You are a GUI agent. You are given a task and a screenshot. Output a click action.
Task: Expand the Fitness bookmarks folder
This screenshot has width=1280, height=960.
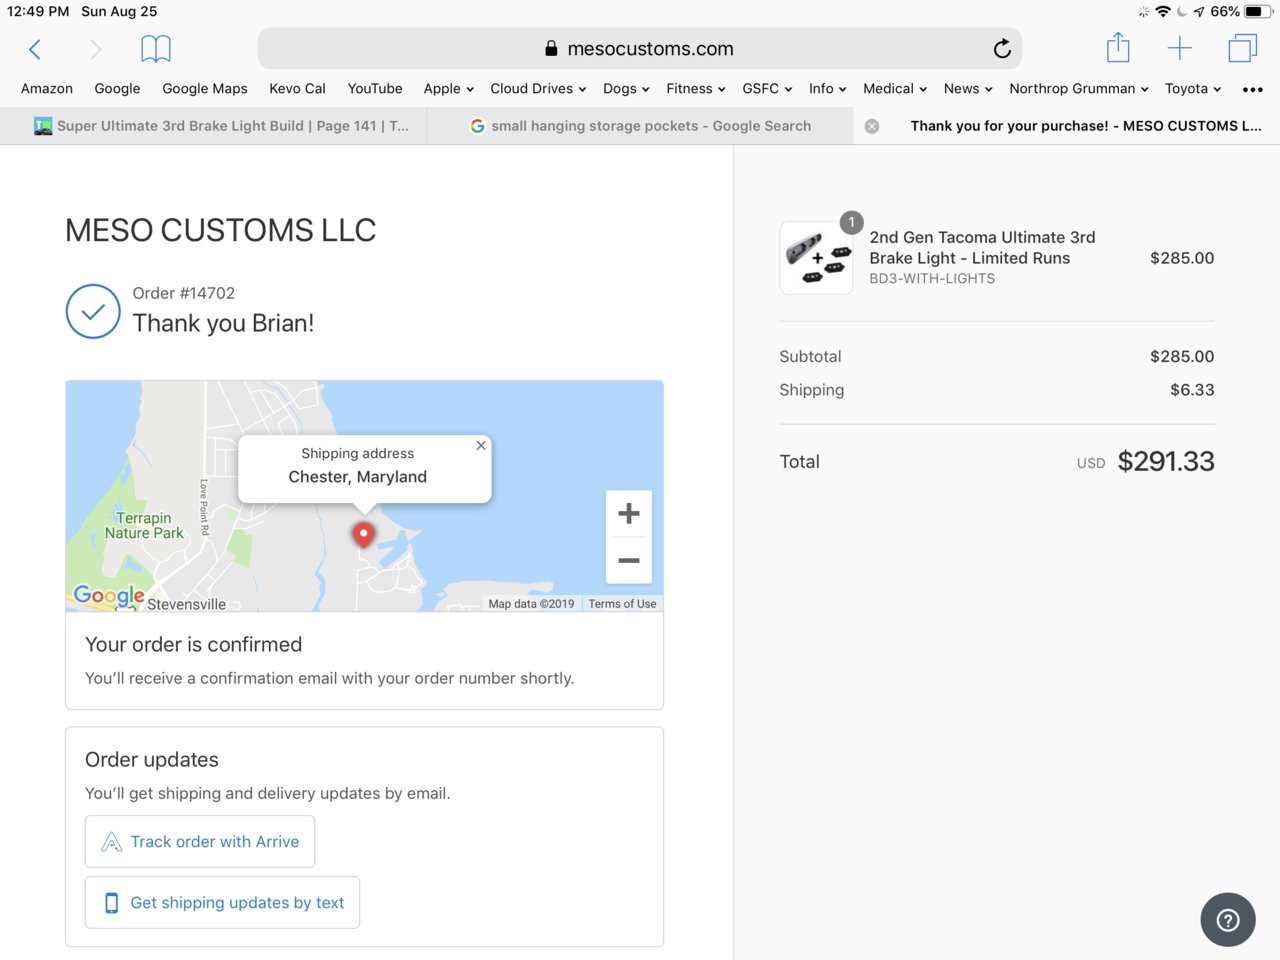696,88
